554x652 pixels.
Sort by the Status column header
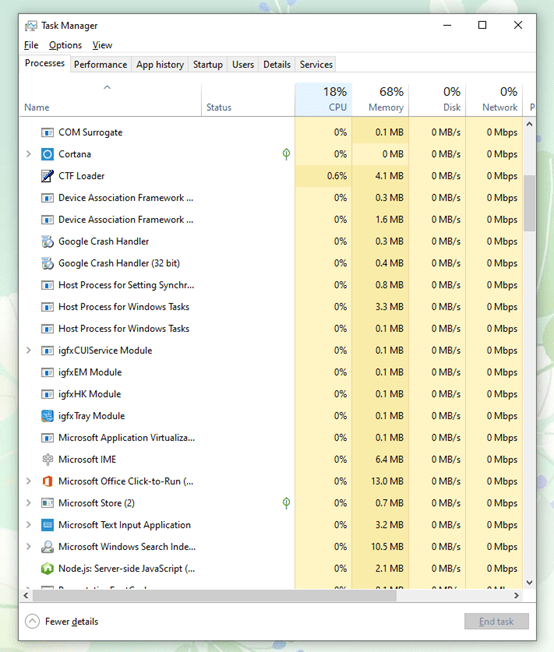tap(248, 100)
